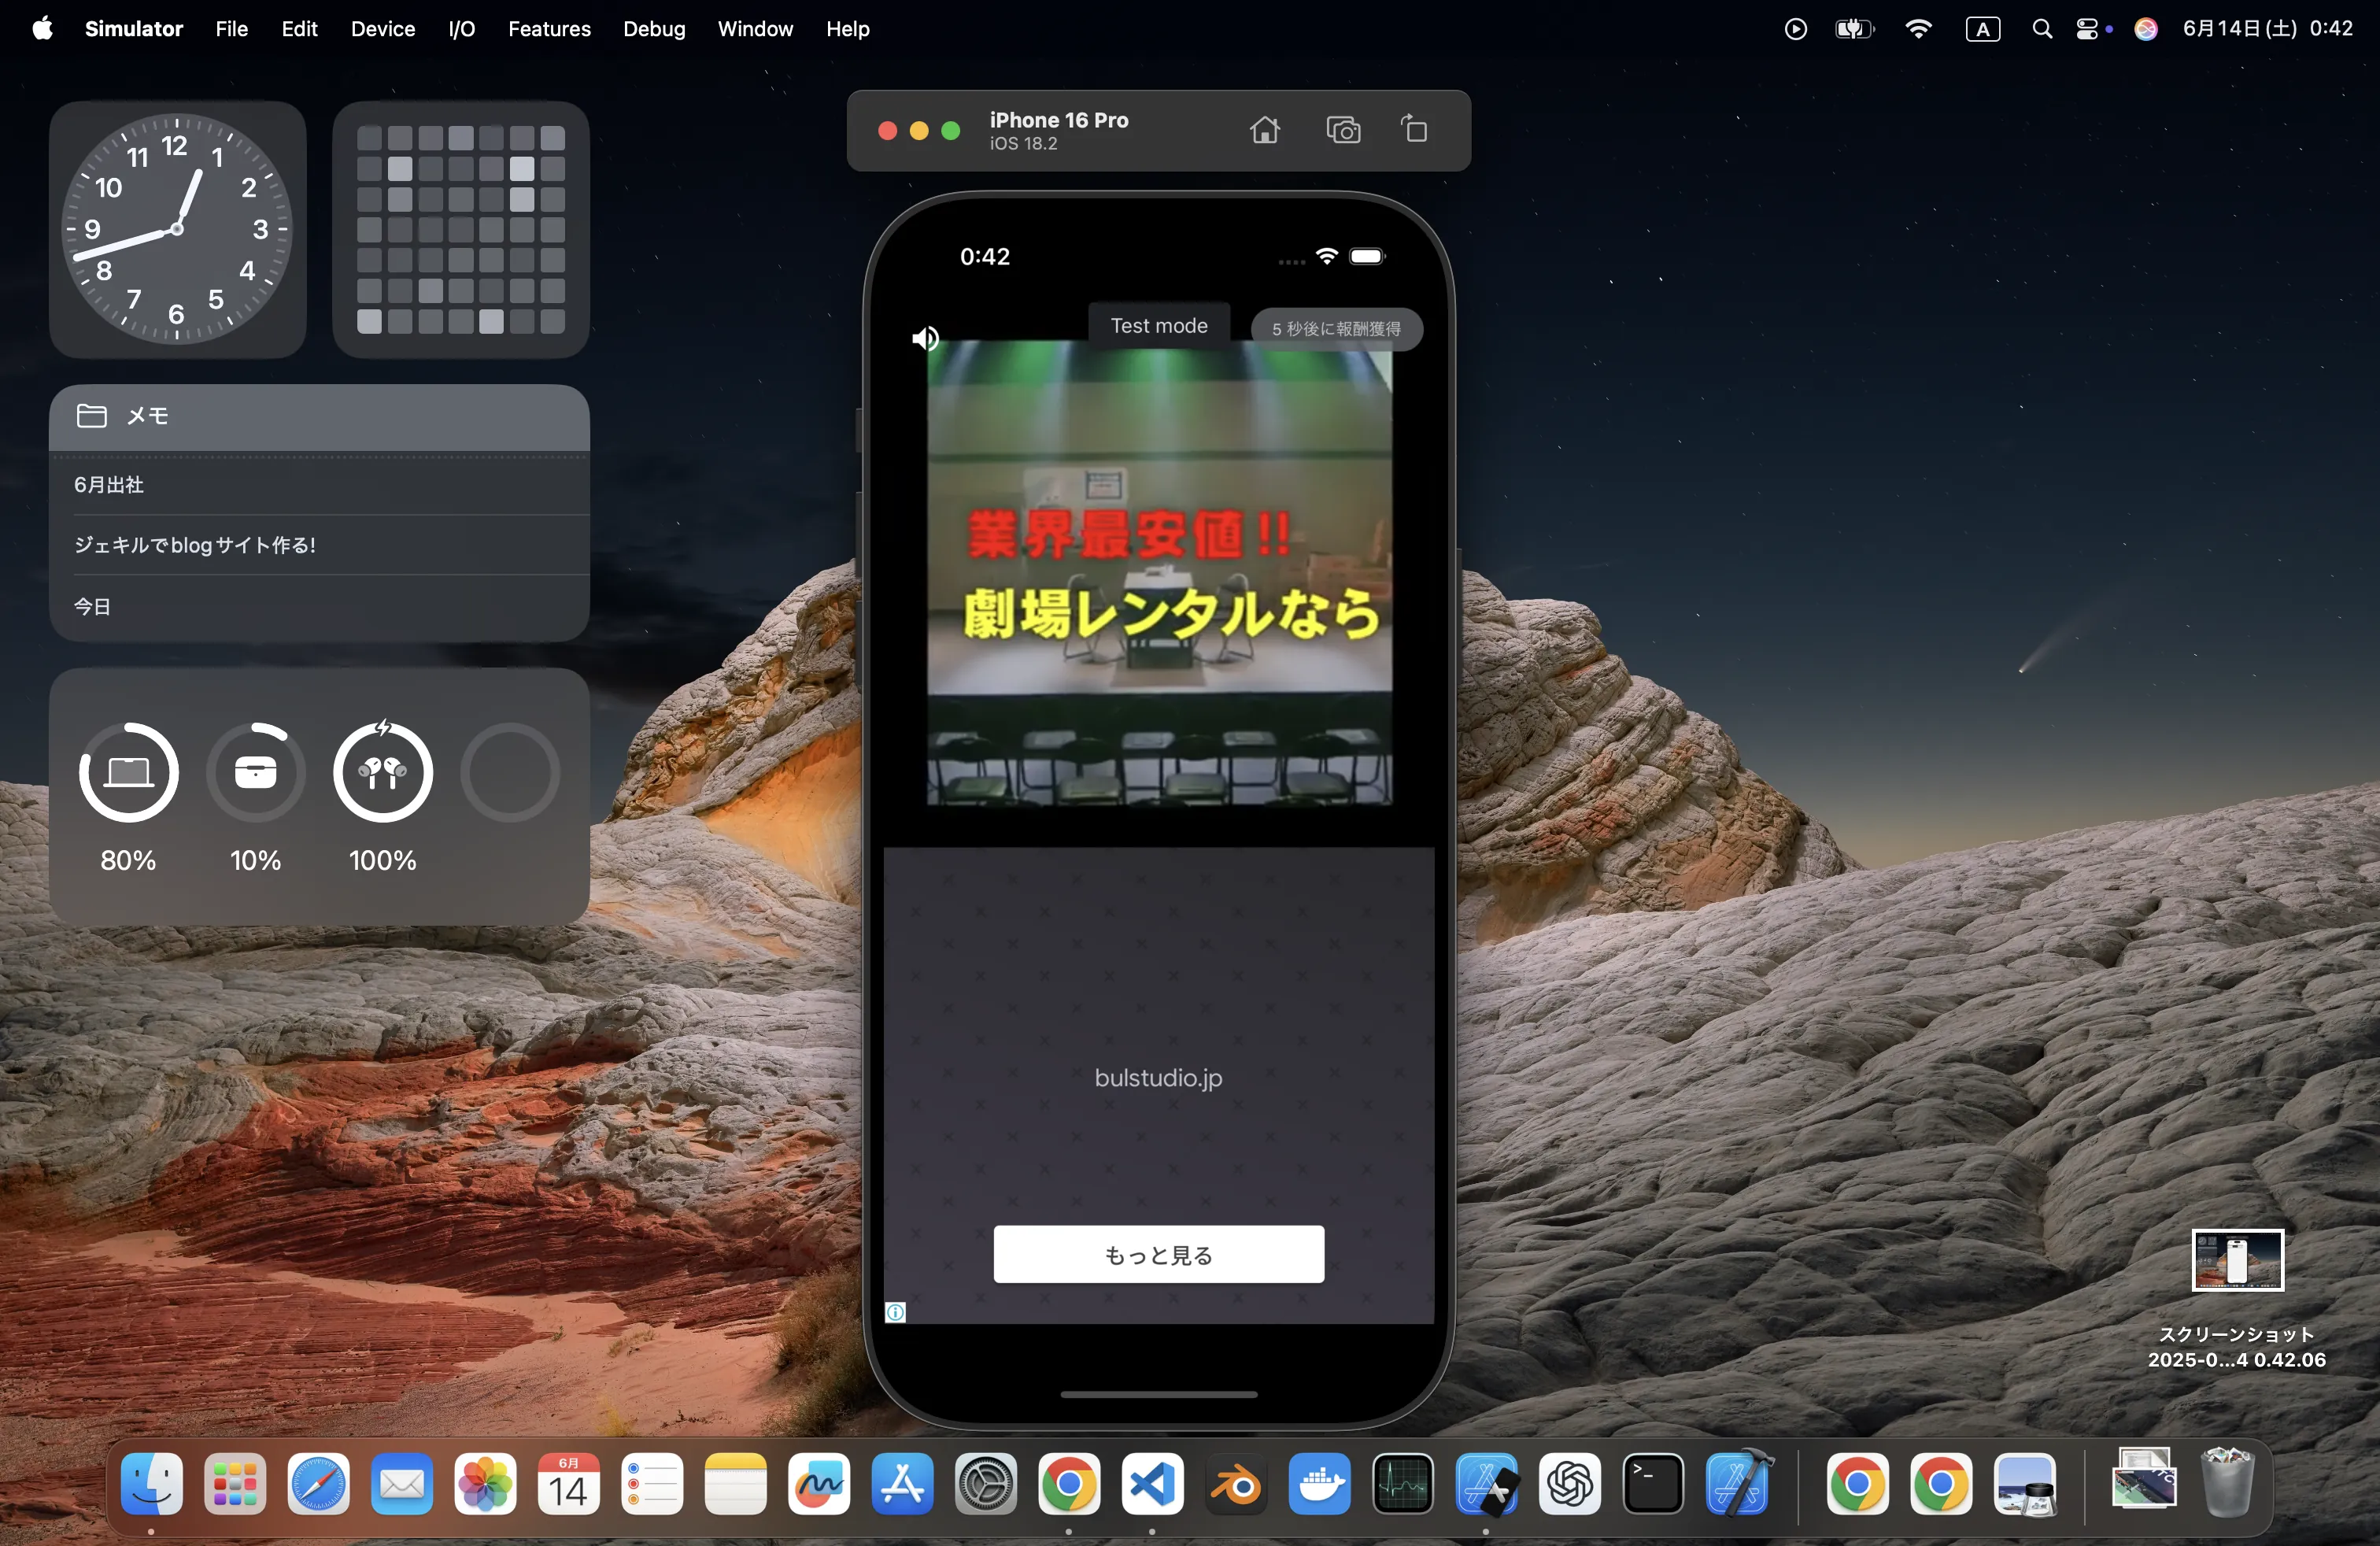Open Blender from the dock

click(1236, 1484)
